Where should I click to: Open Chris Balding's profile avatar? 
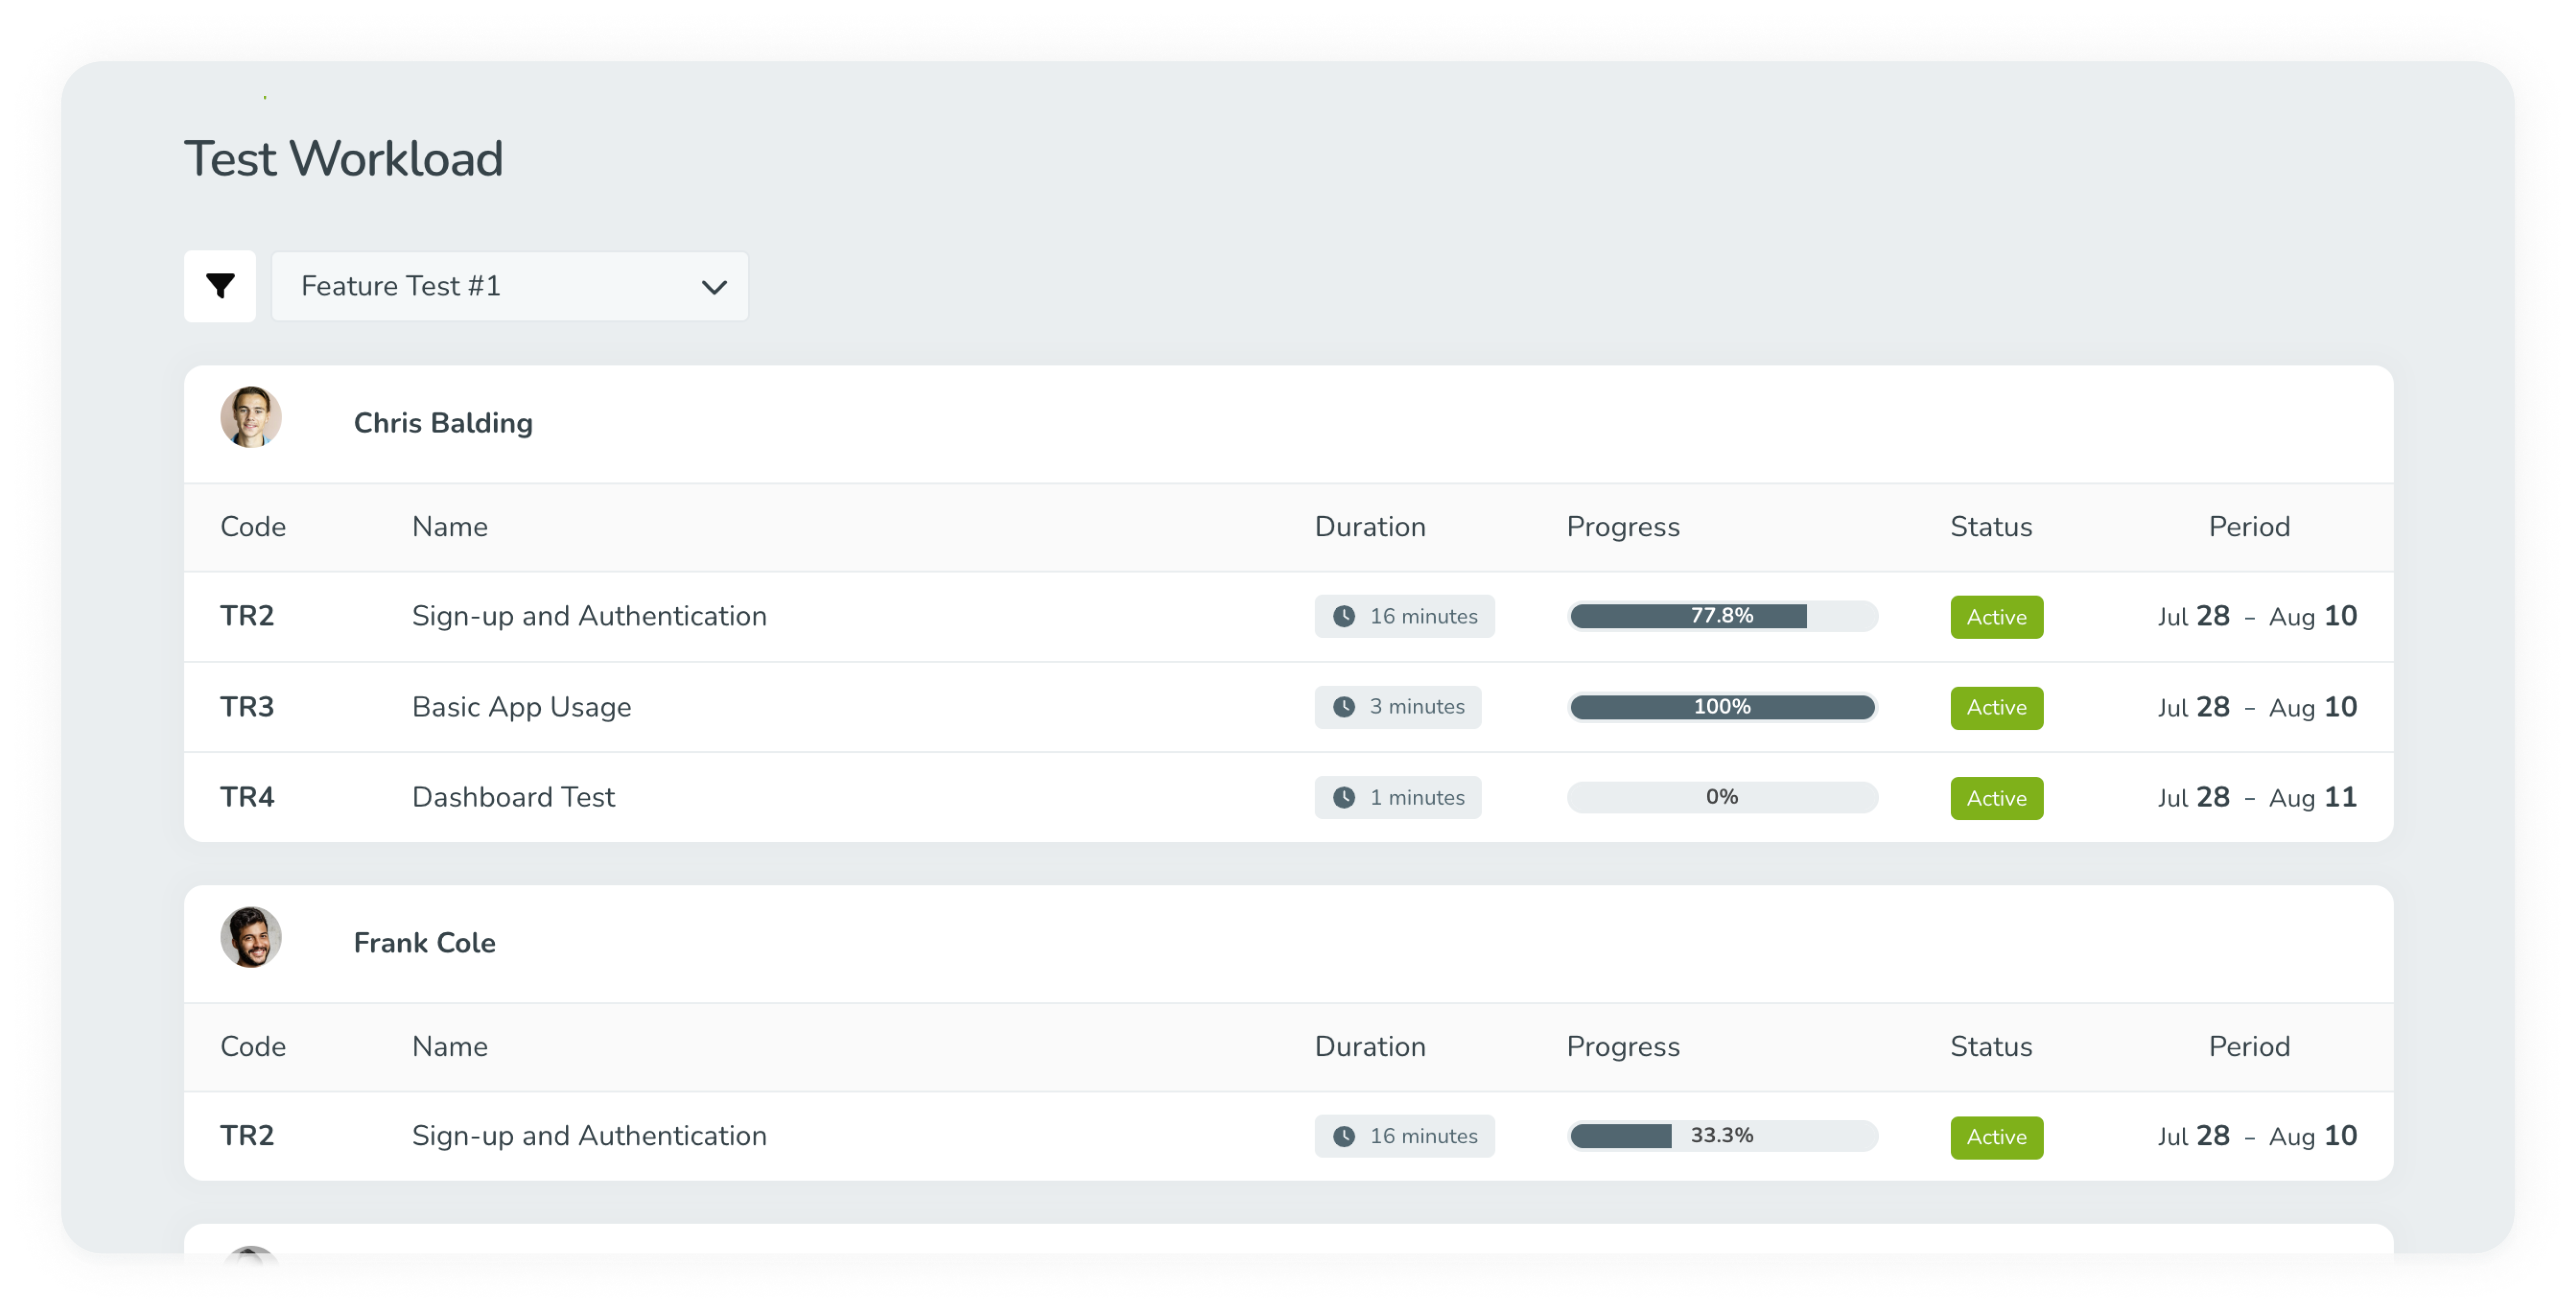pyautogui.click(x=251, y=417)
